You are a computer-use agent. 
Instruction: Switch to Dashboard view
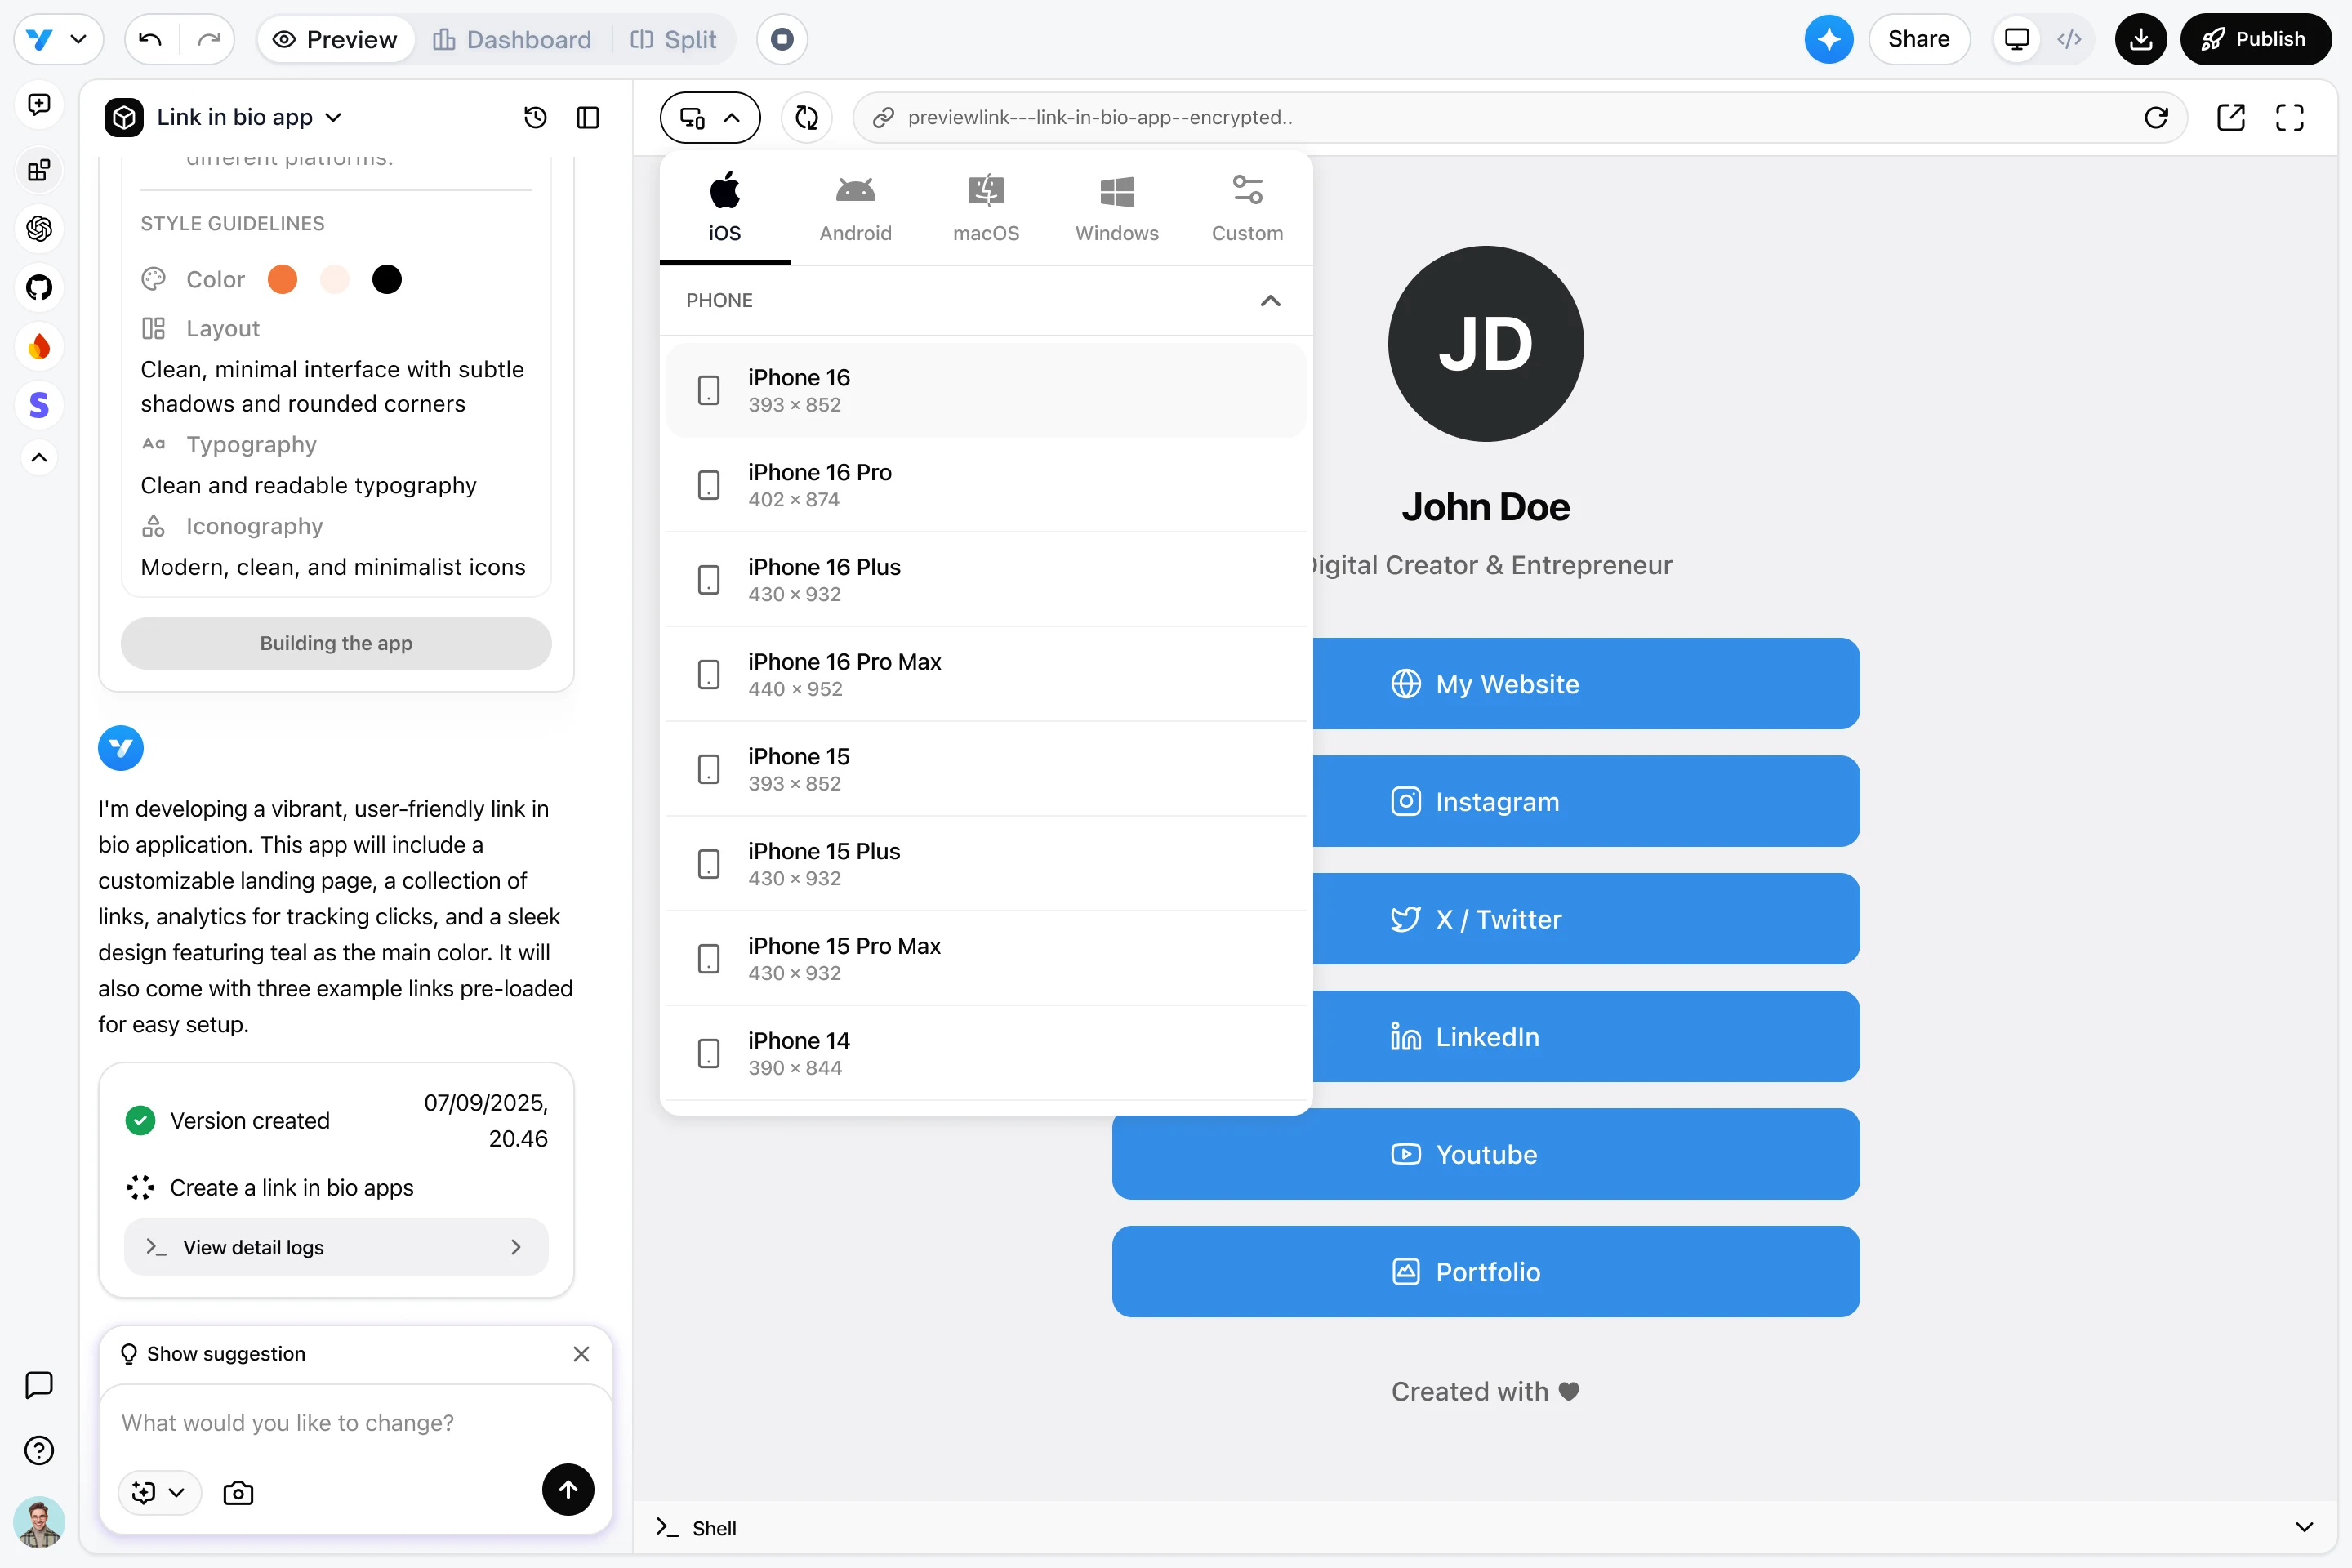pos(512,39)
